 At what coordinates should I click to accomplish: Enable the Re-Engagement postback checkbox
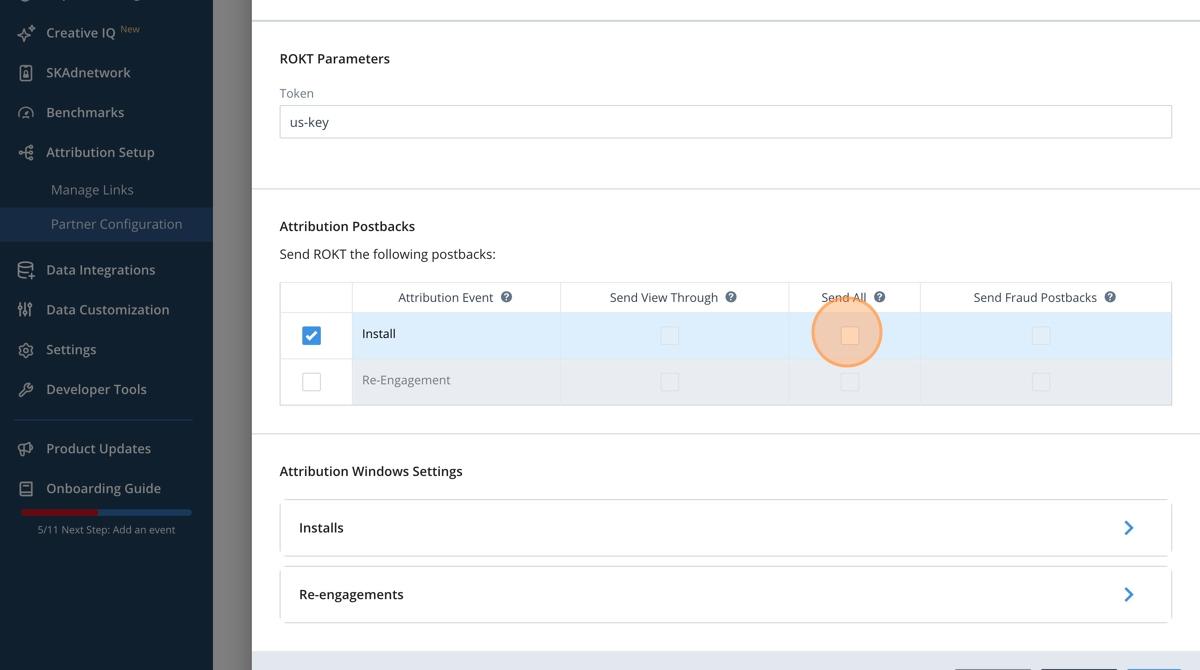pos(313,381)
